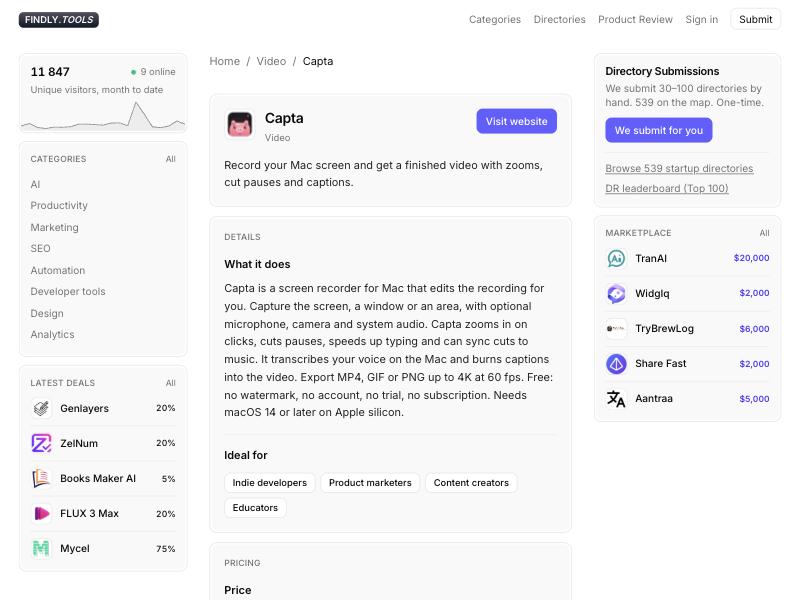Click the Share Fast icon

pos(616,364)
